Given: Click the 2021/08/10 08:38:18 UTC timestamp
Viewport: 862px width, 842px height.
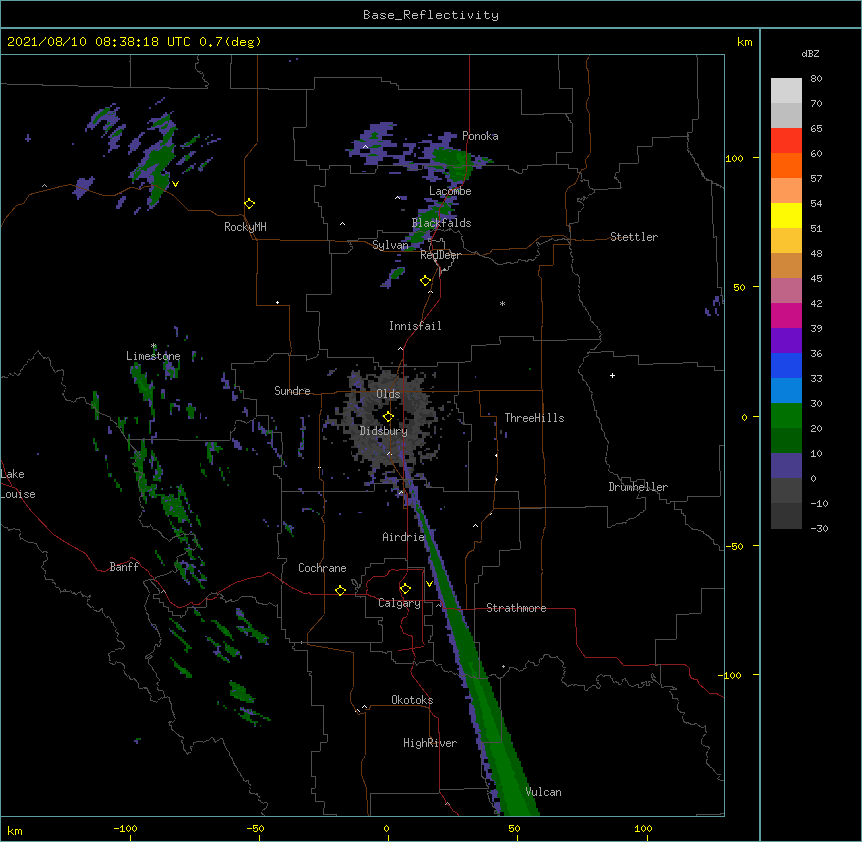Looking at the screenshot, I should tap(99, 42).
